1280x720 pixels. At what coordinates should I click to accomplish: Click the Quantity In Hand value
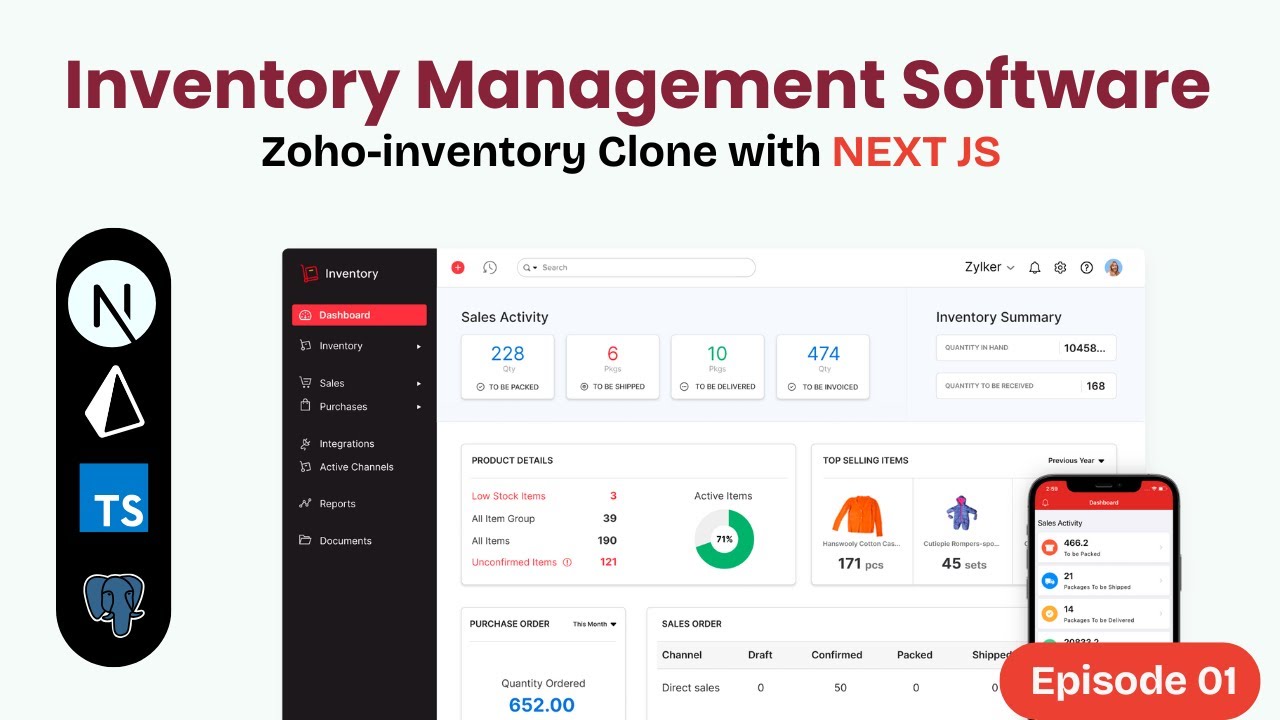click(1085, 348)
